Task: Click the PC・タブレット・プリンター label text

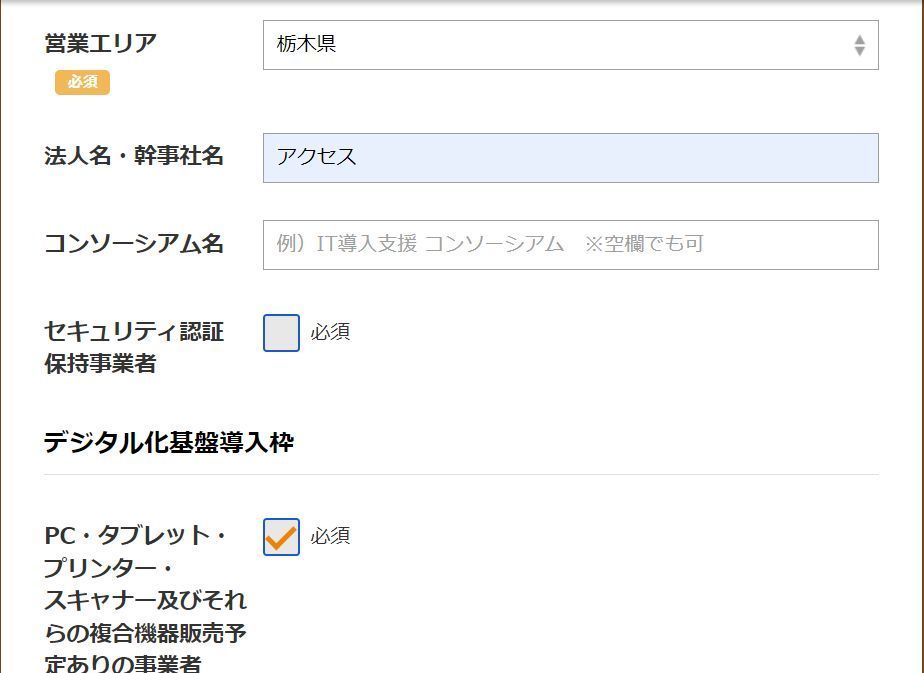Action: tap(145, 598)
